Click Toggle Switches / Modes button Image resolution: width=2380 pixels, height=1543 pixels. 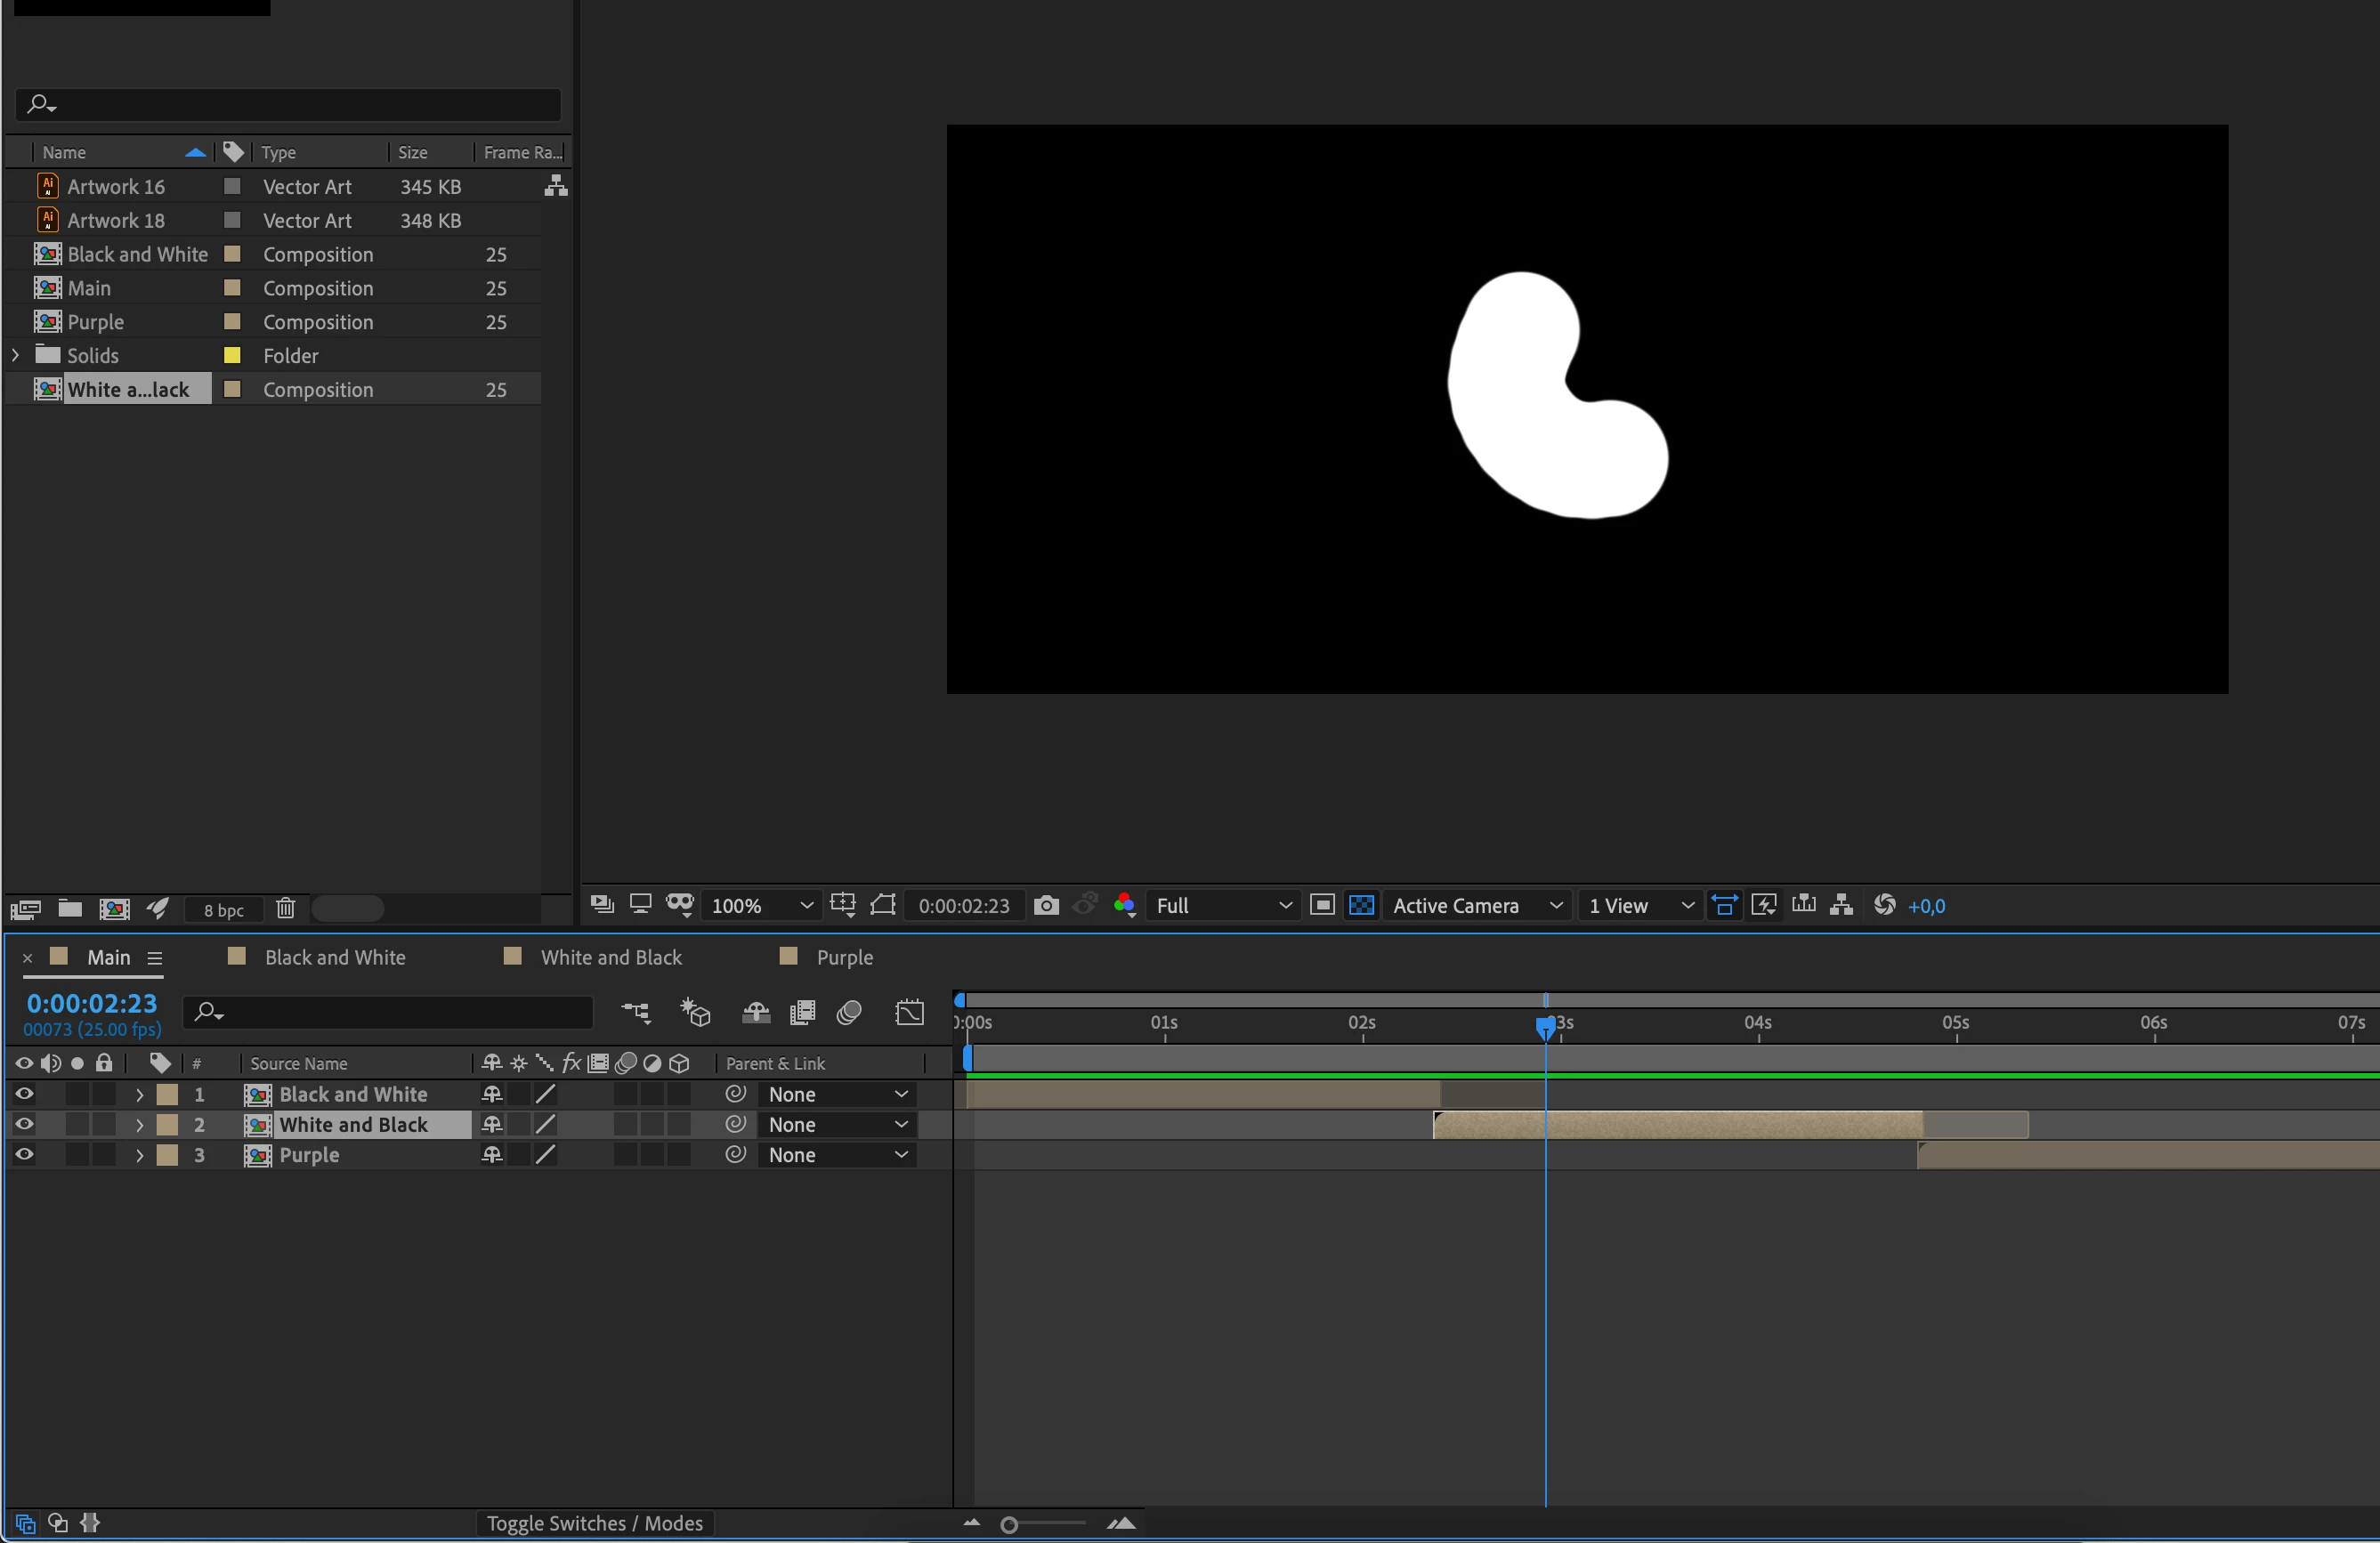pyautogui.click(x=594, y=1523)
